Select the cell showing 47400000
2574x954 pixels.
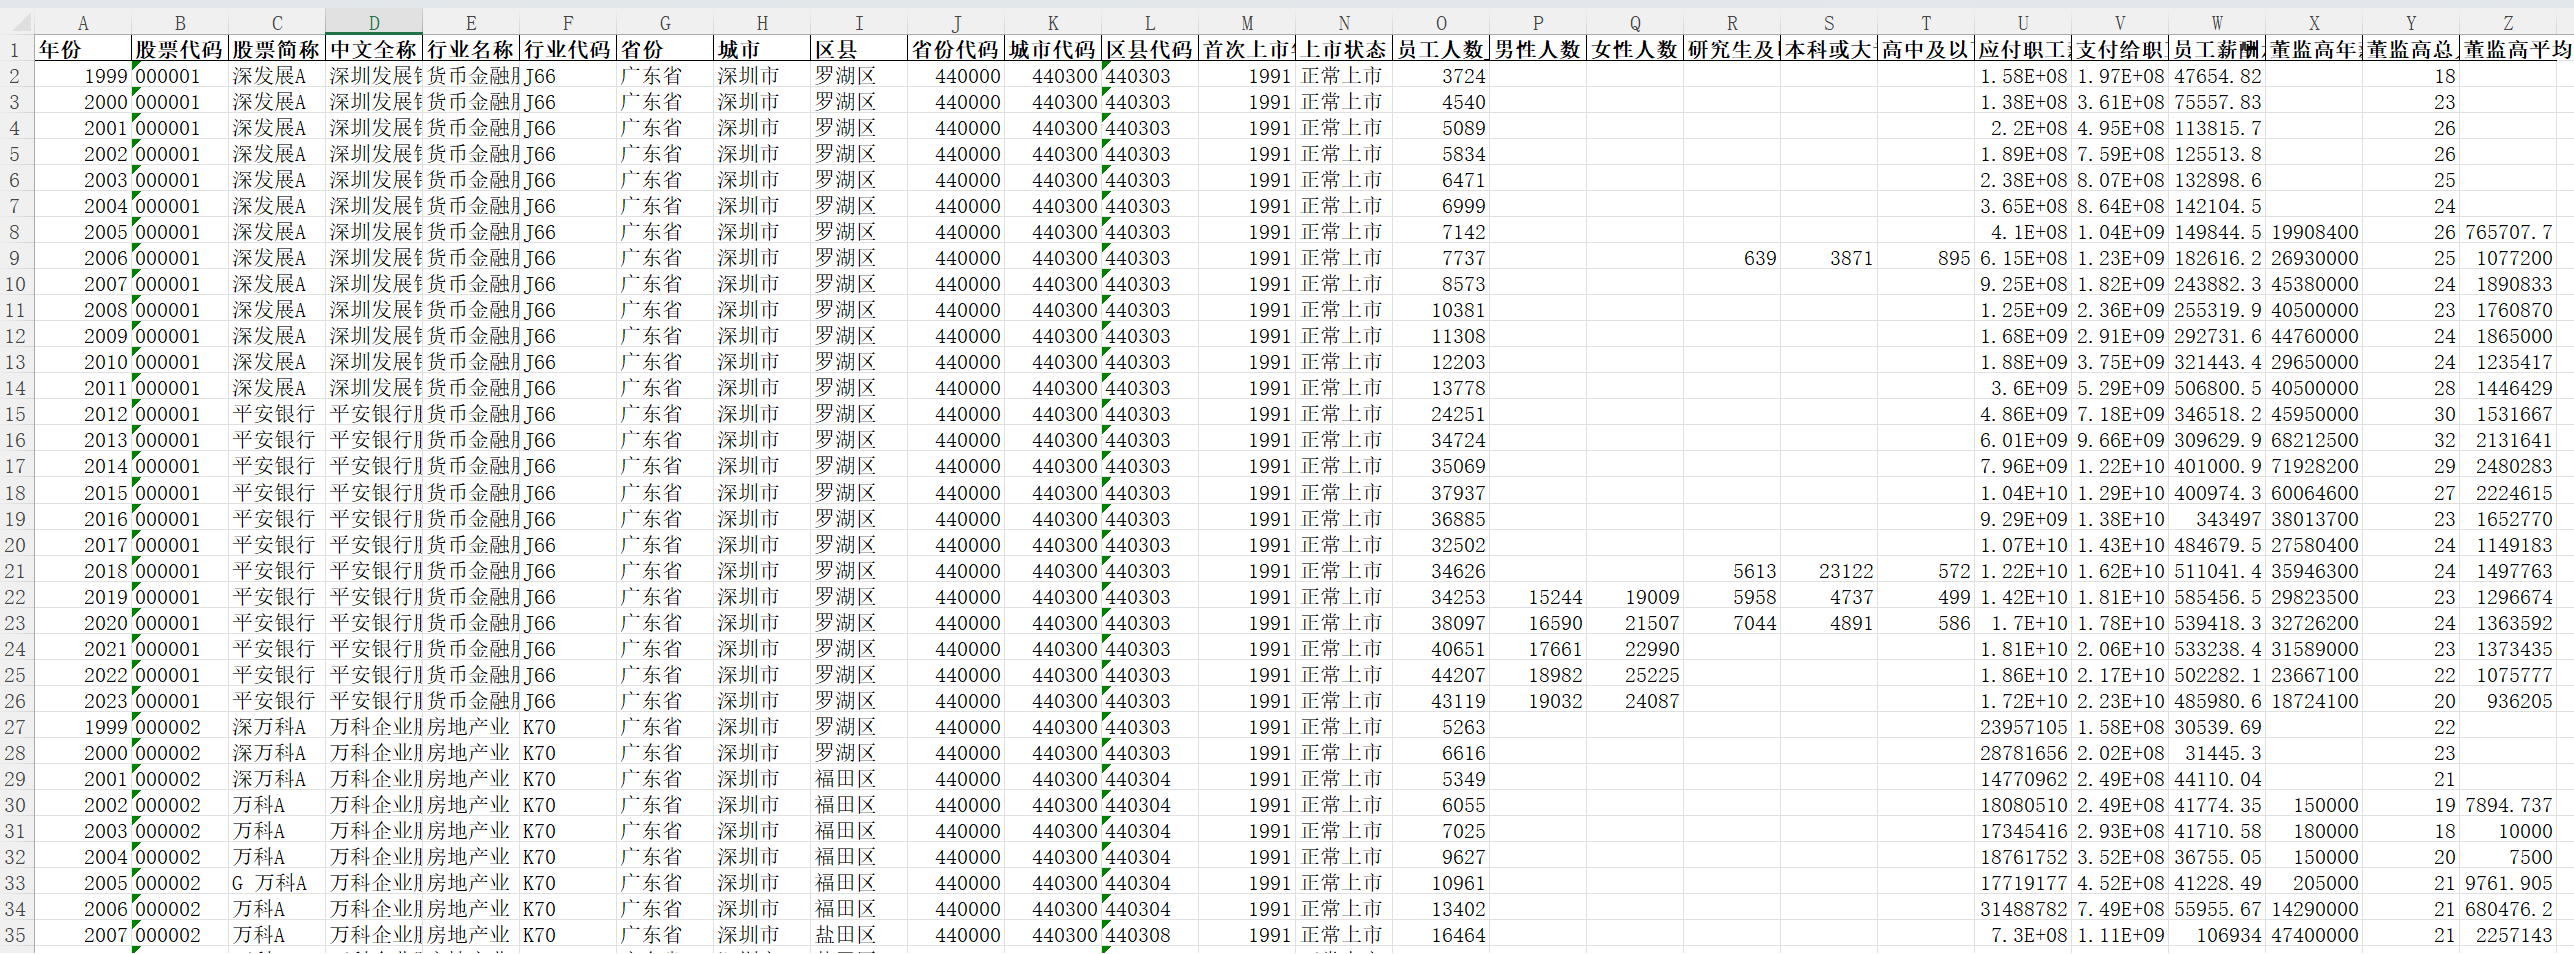2314,935
